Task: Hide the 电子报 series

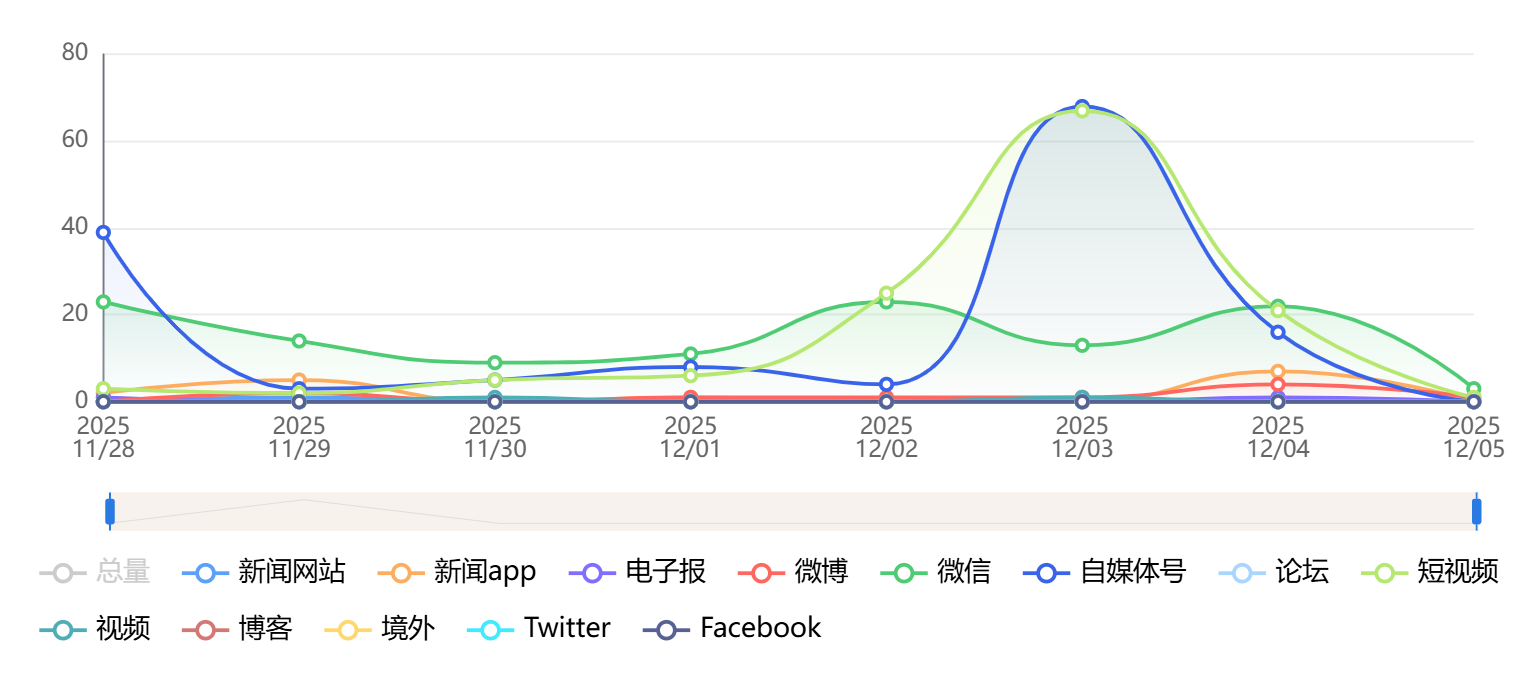Action: point(637,572)
